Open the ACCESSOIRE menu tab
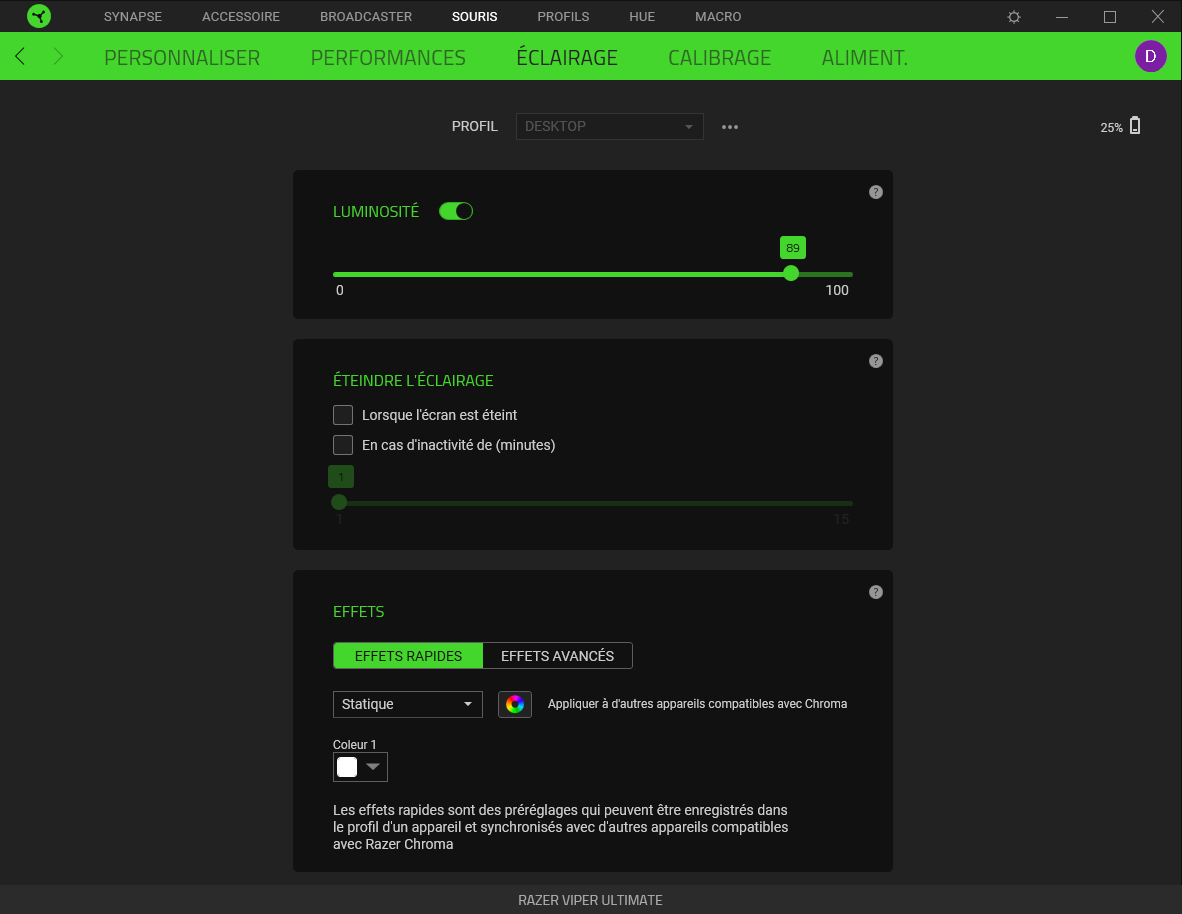1182x914 pixels. pos(240,17)
